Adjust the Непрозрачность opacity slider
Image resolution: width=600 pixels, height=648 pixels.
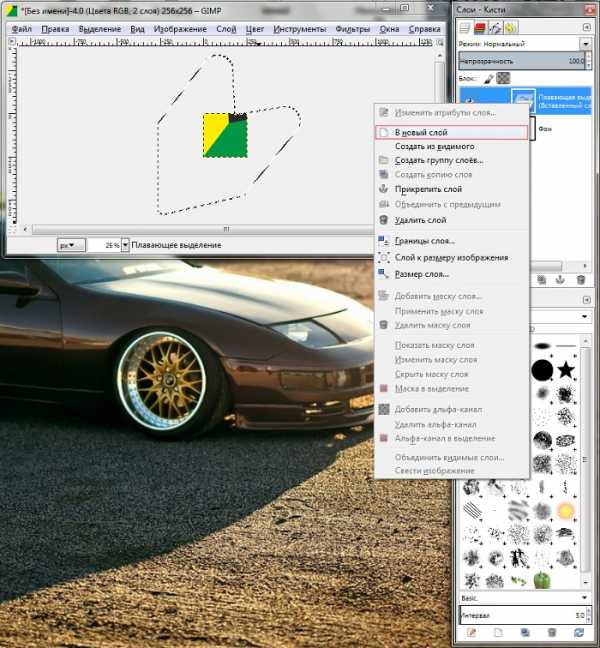pyautogui.click(x=521, y=61)
